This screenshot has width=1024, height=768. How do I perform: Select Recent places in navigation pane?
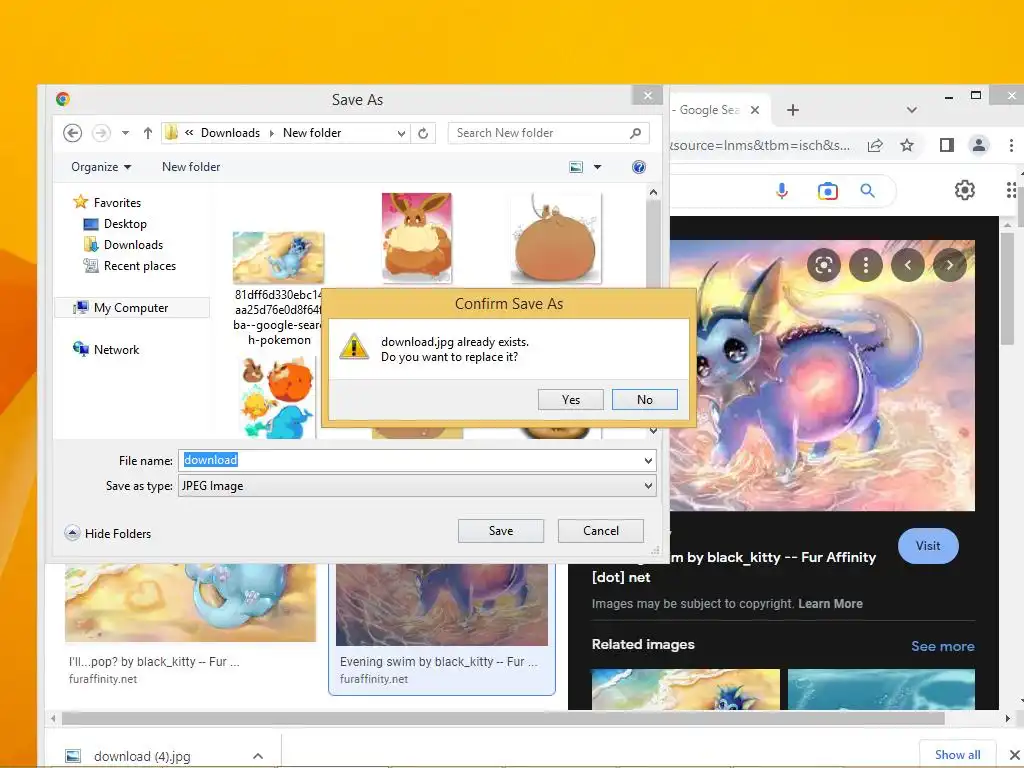[130, 266]
